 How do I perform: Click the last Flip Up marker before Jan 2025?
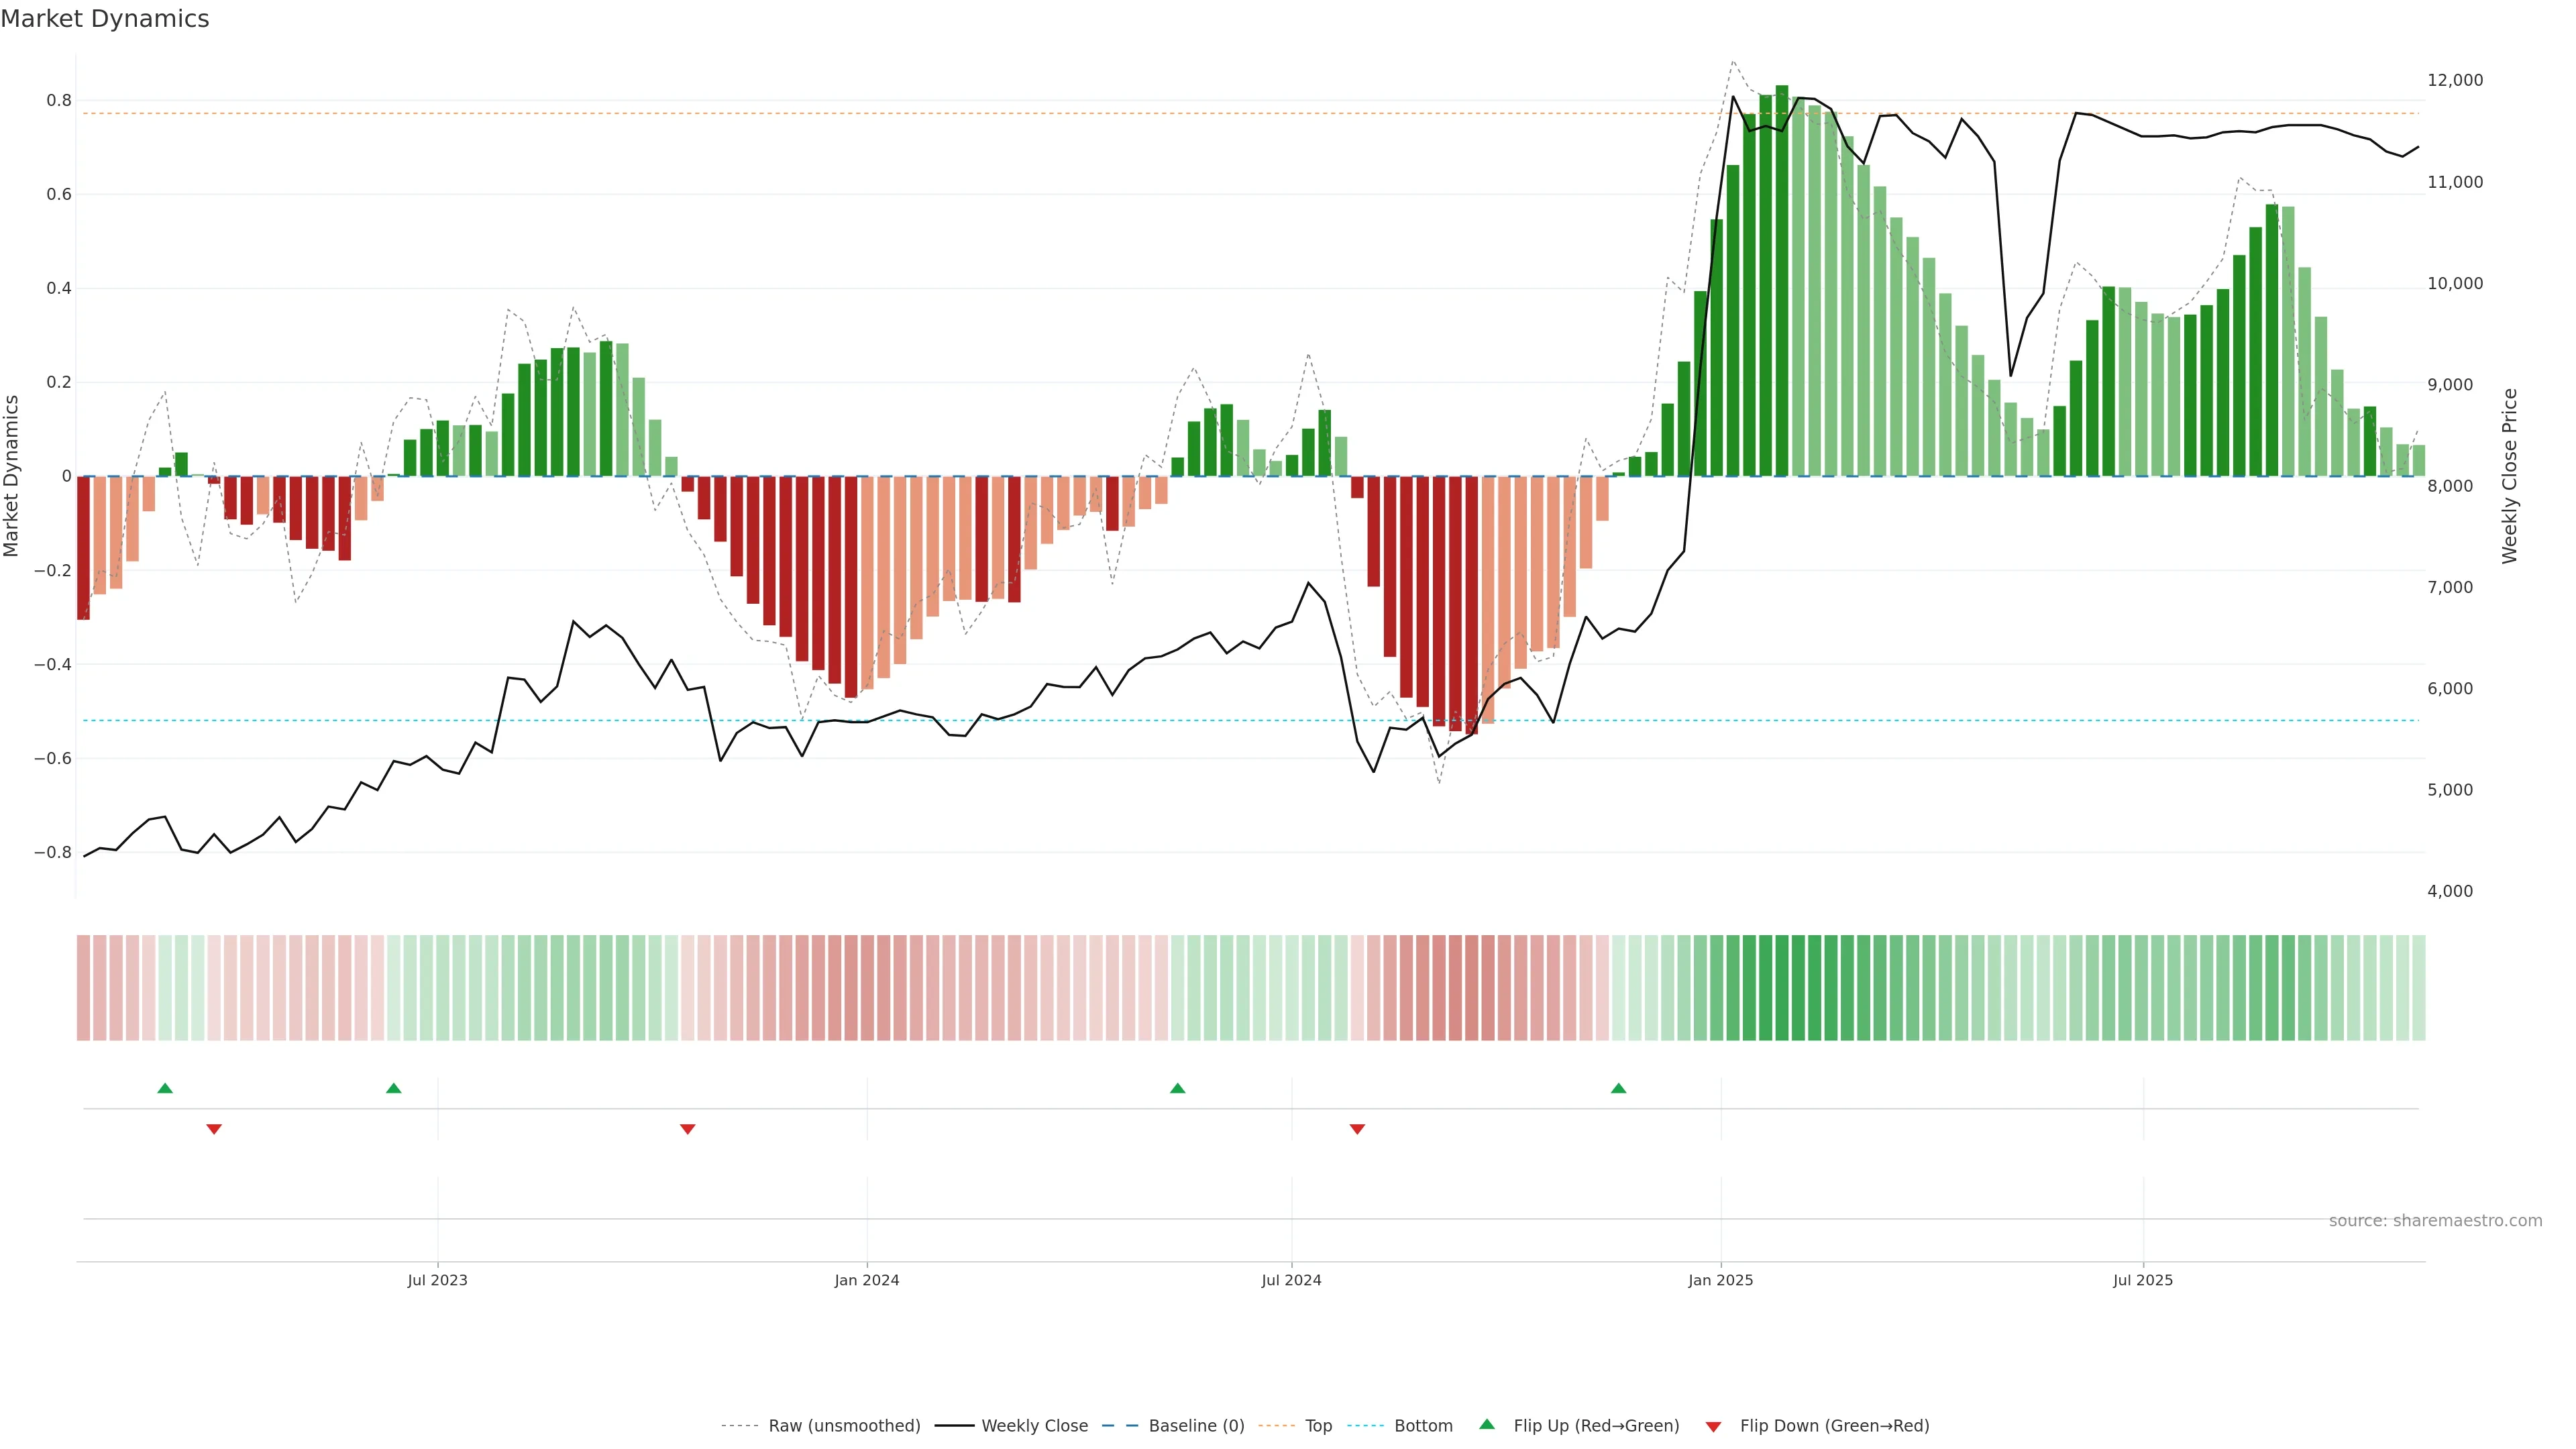tap(1618, 1088)
